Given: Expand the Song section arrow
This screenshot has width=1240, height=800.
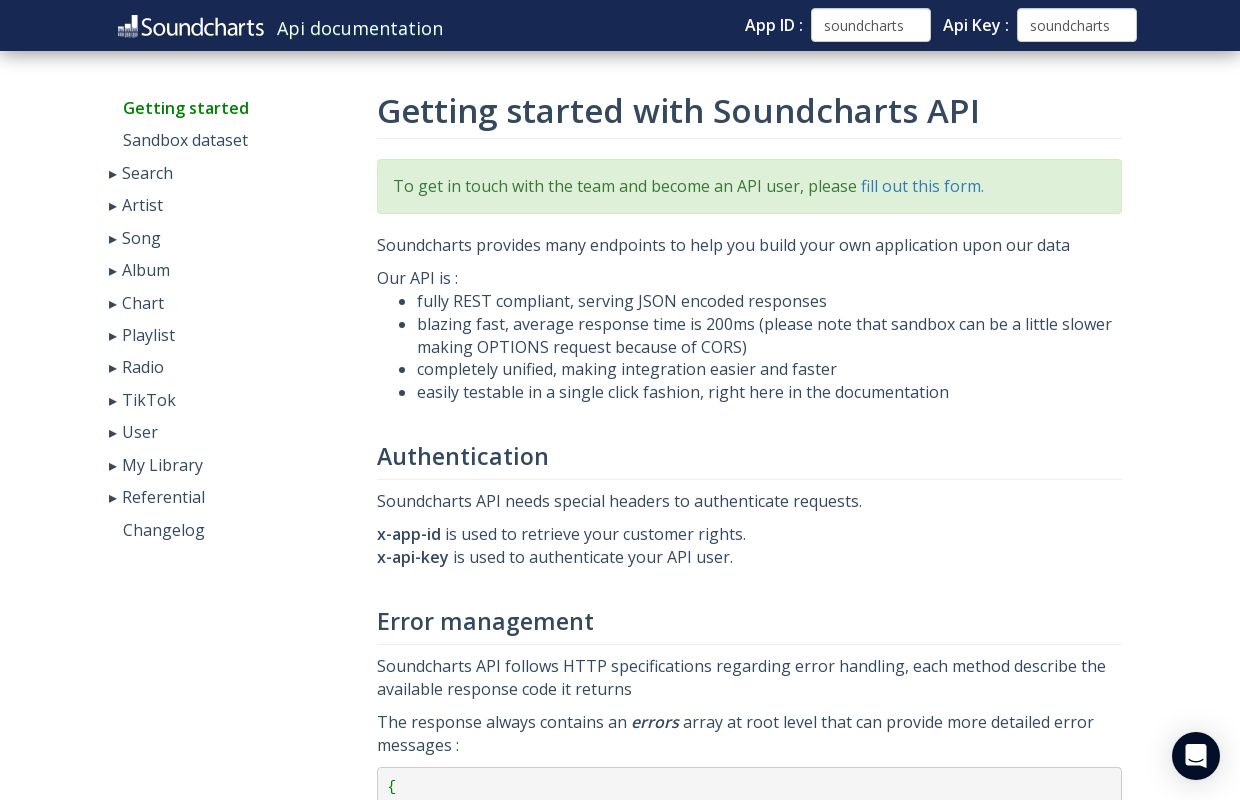Looking at the screenshot, I should pyautogui.click(x=113, y=239).
